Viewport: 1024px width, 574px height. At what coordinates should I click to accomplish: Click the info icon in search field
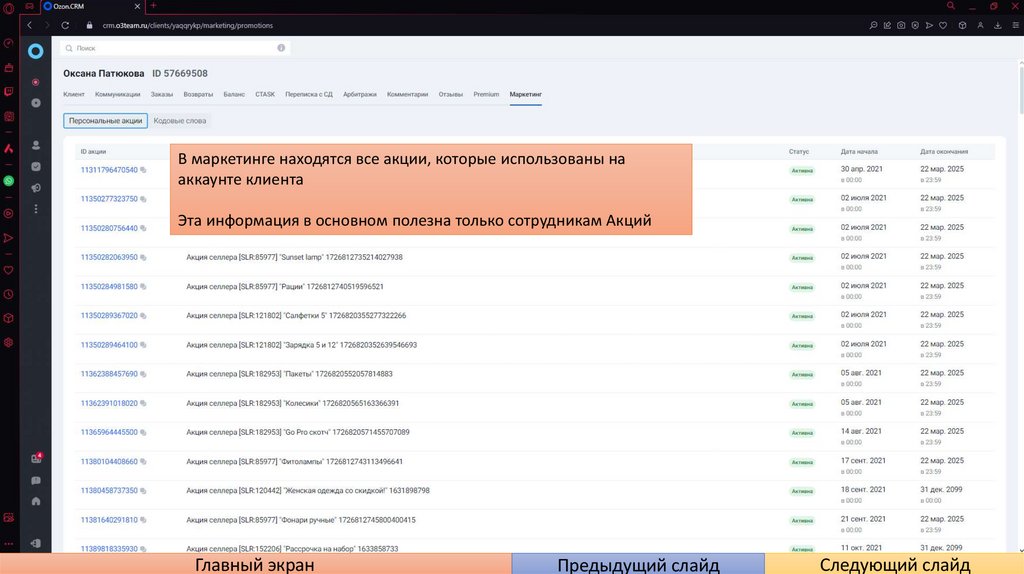tap(281, 48)
